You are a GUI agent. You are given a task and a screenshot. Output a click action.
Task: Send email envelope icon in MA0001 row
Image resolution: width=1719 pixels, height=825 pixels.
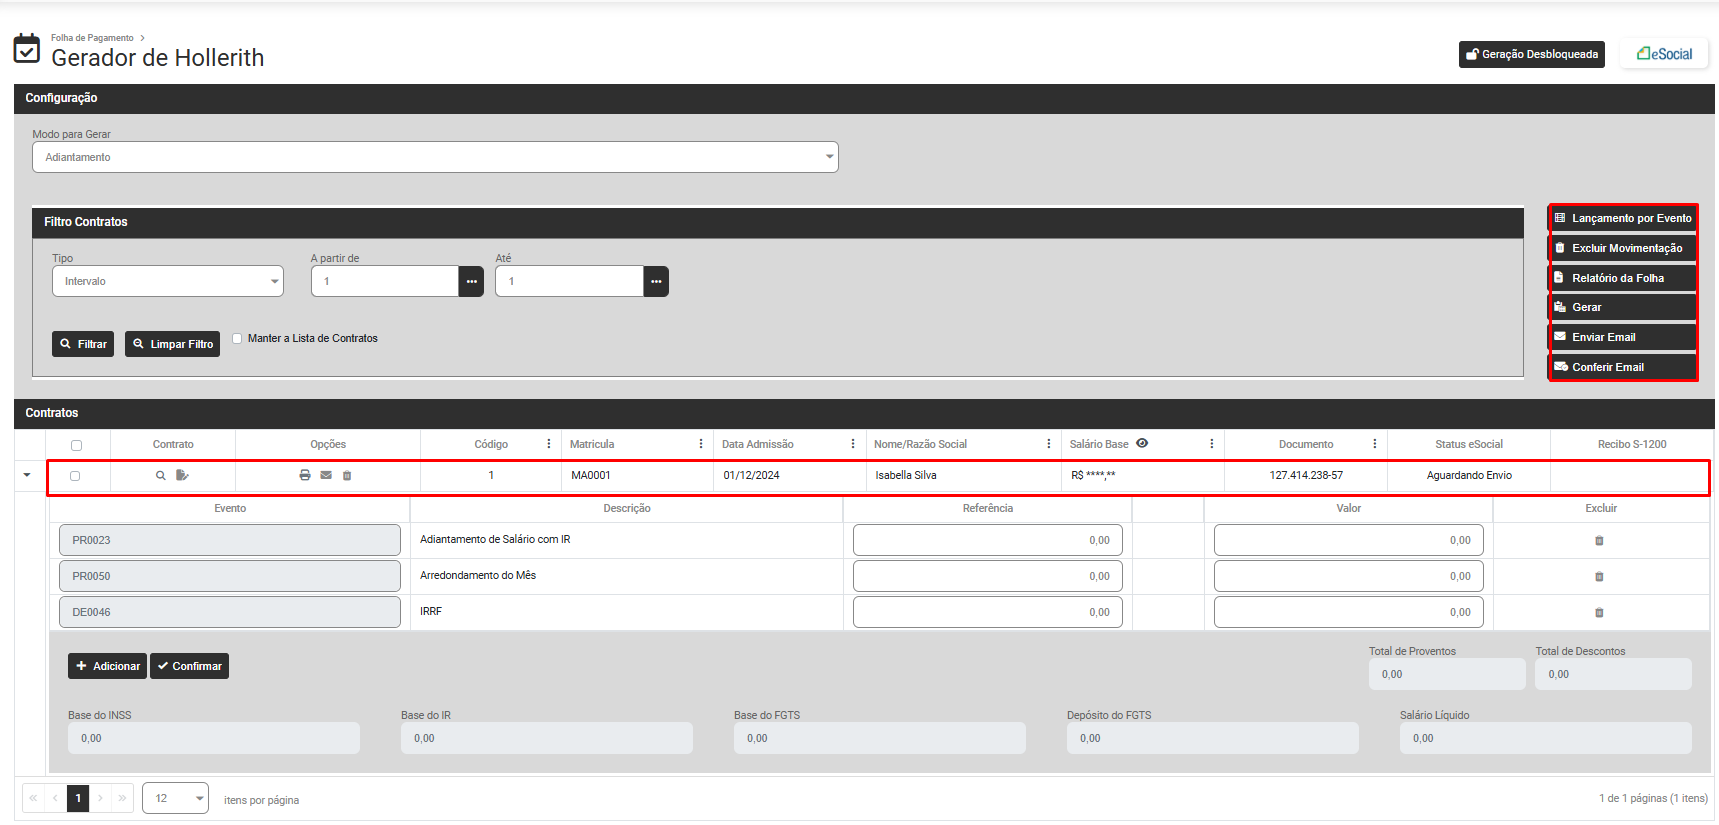(326, 476)
